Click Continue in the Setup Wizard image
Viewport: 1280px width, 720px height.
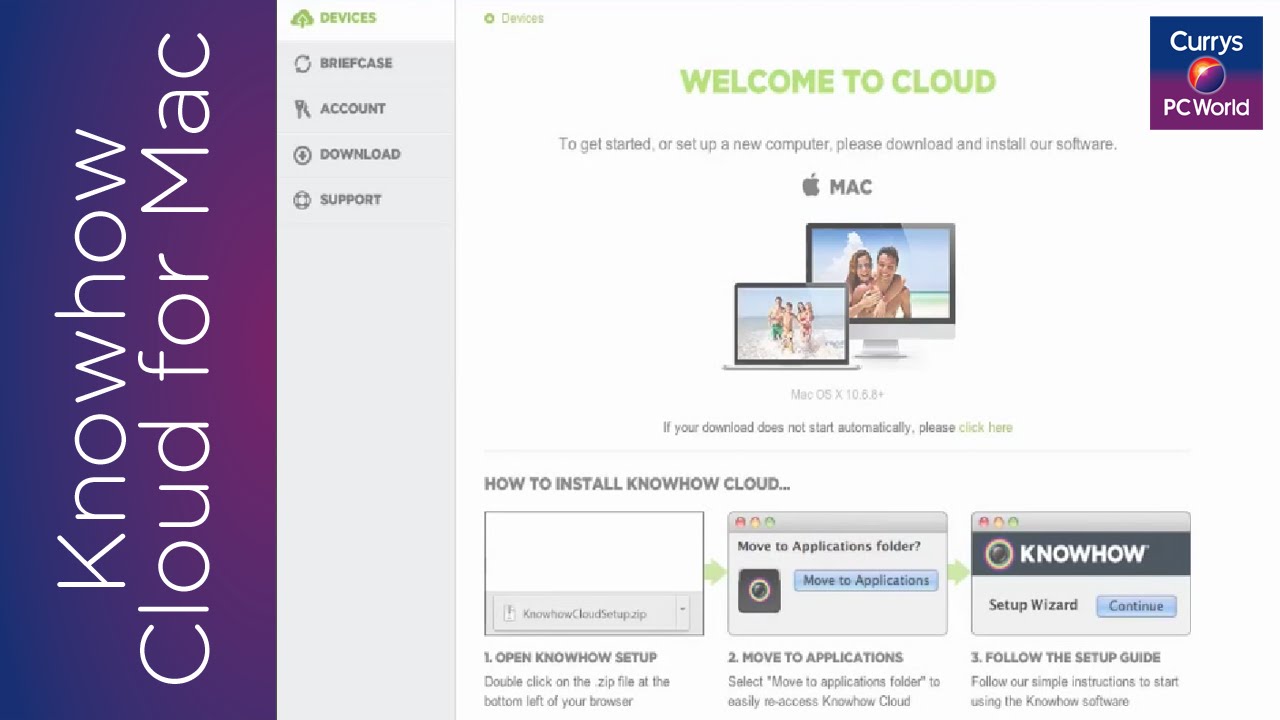[1136, 605]
